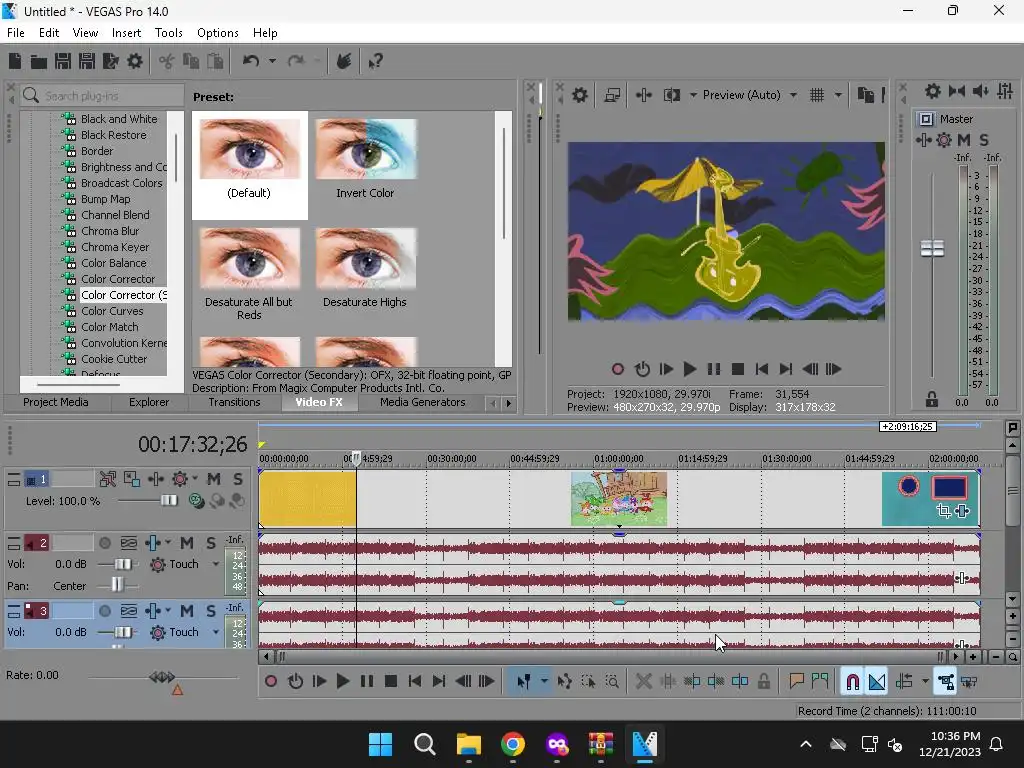Open track 2 audio FX dropdown arrow
The width and height of the screenshot is (1024, 768).
pos(168,542)
